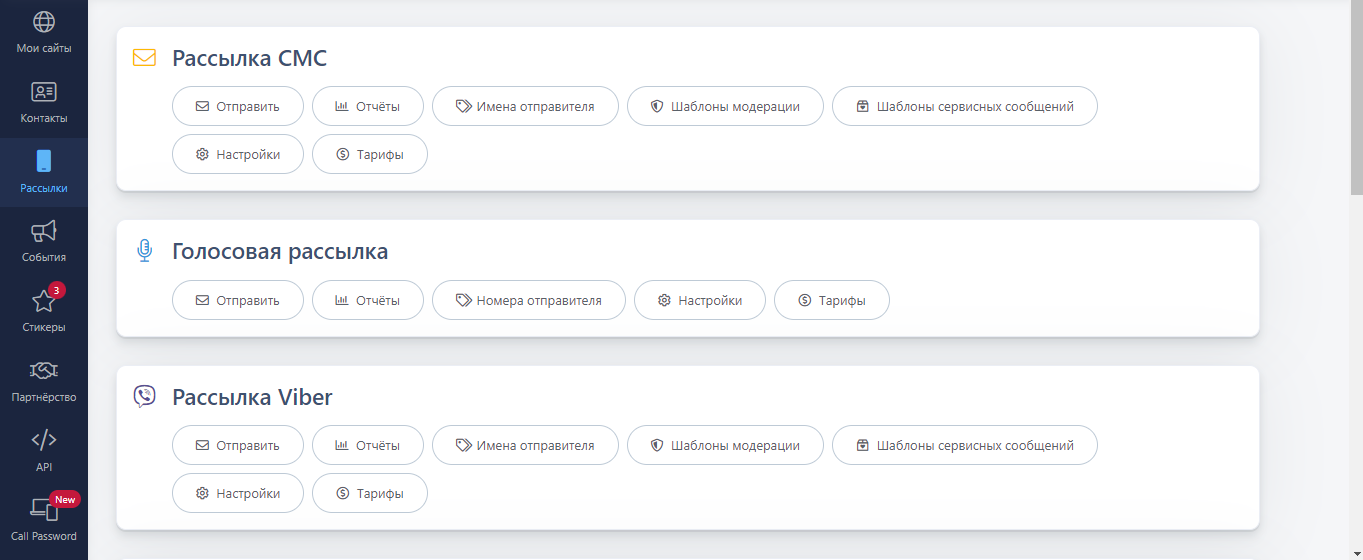Click the Viber logo icon beside Рассылка Viber
The image size is (1363, 560).
coord(145,397)
